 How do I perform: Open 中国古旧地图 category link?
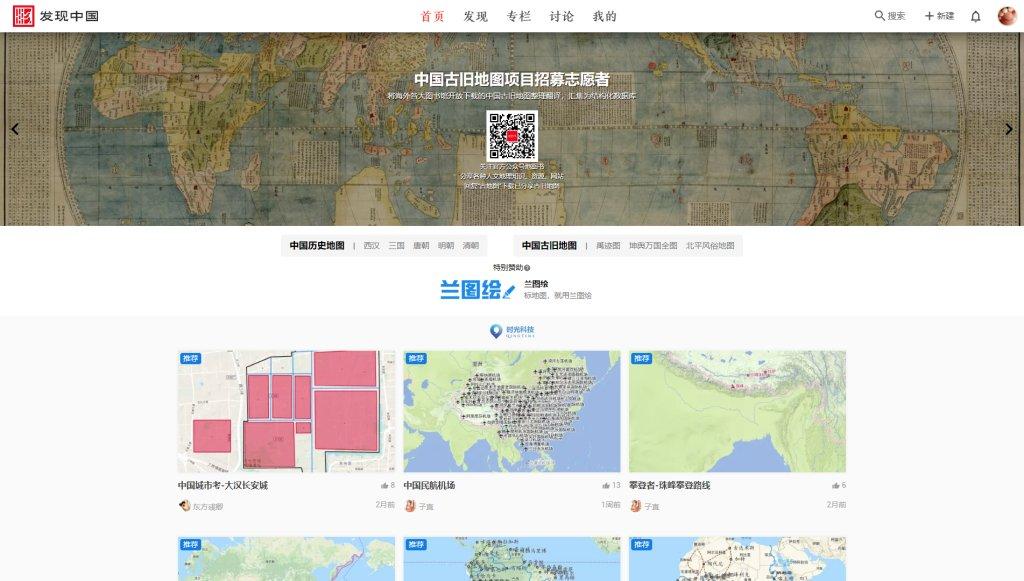point(549,245)
